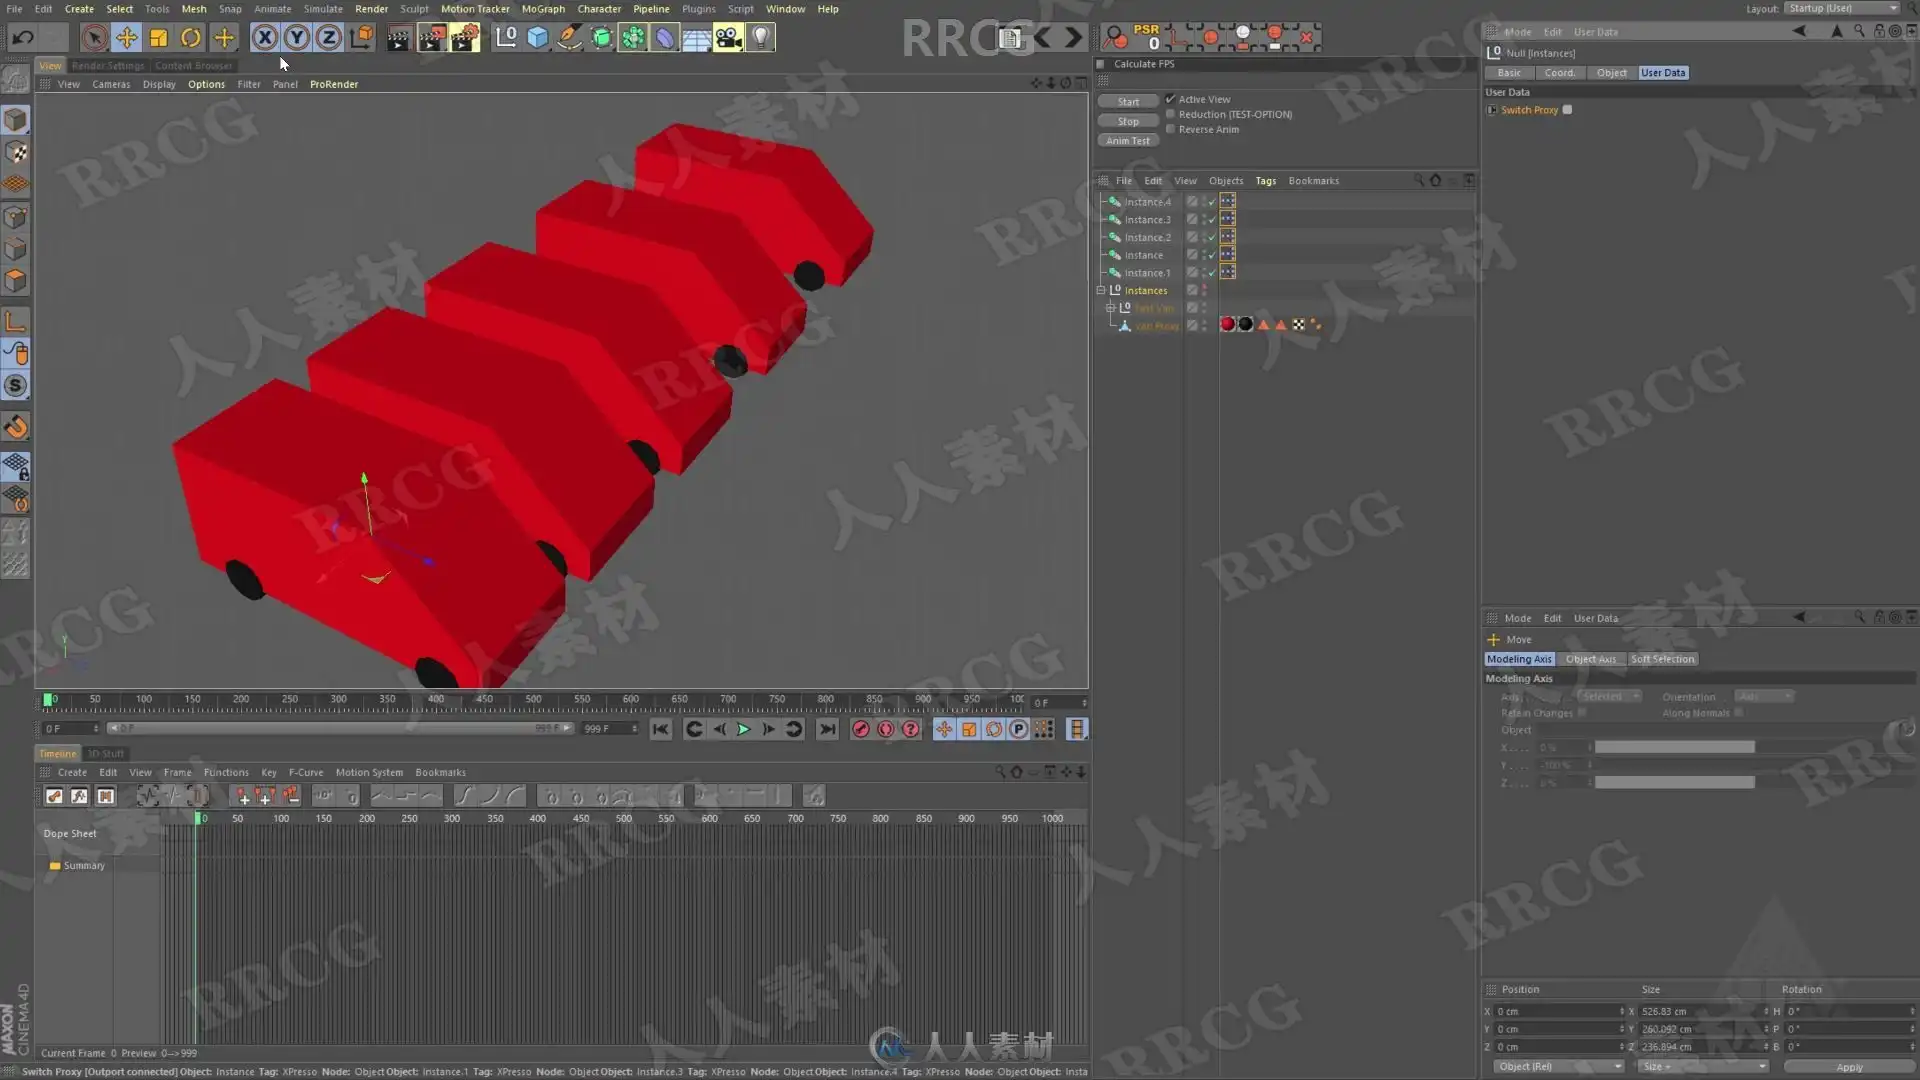Click the Light bulb icon
Screen dimensions: 1920x1080
point(761,38)
